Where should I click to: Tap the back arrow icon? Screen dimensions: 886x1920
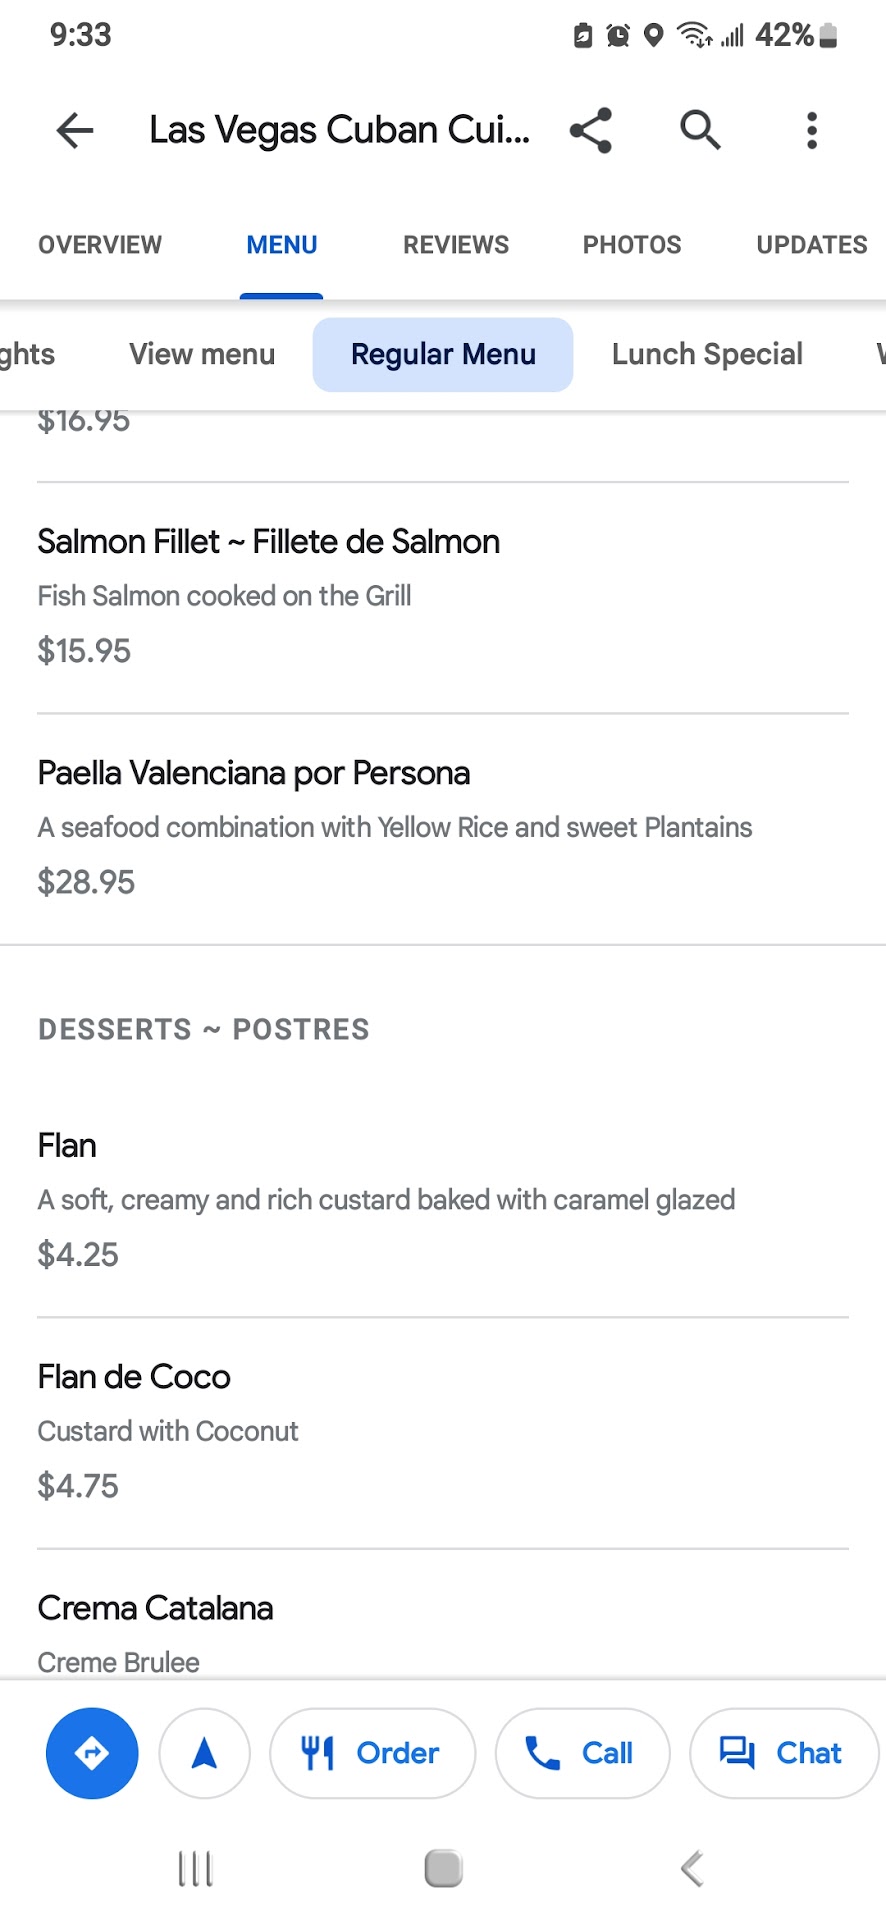(x=75, y=130)
